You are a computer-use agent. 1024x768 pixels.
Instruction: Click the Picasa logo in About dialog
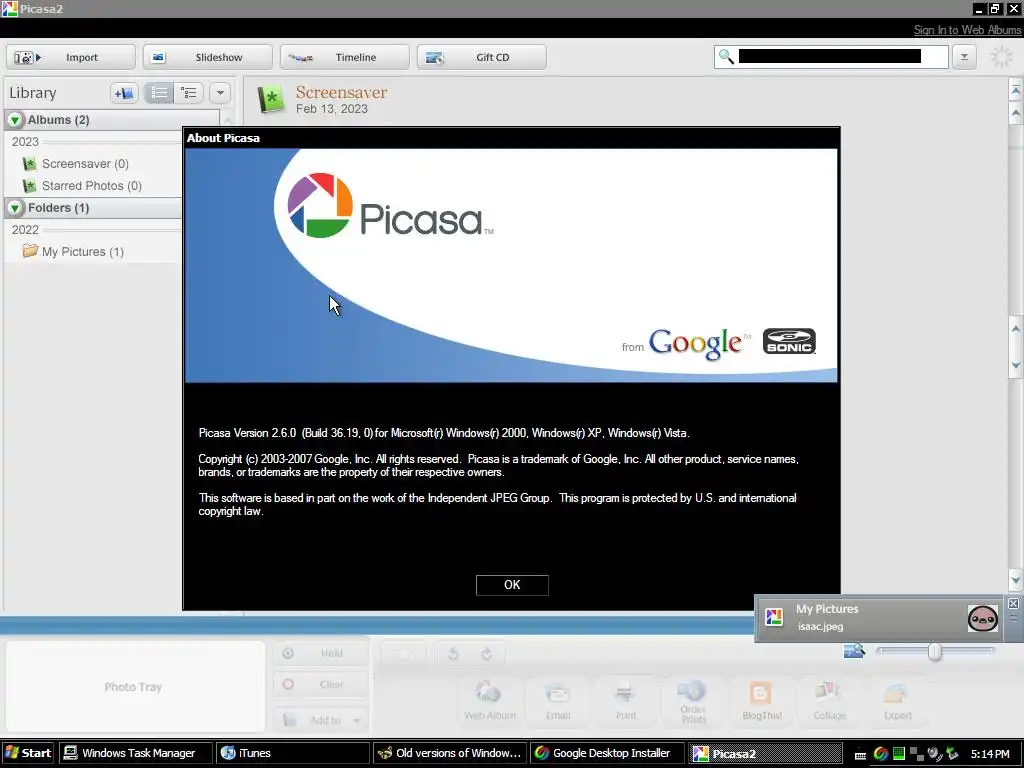(390, 206)
